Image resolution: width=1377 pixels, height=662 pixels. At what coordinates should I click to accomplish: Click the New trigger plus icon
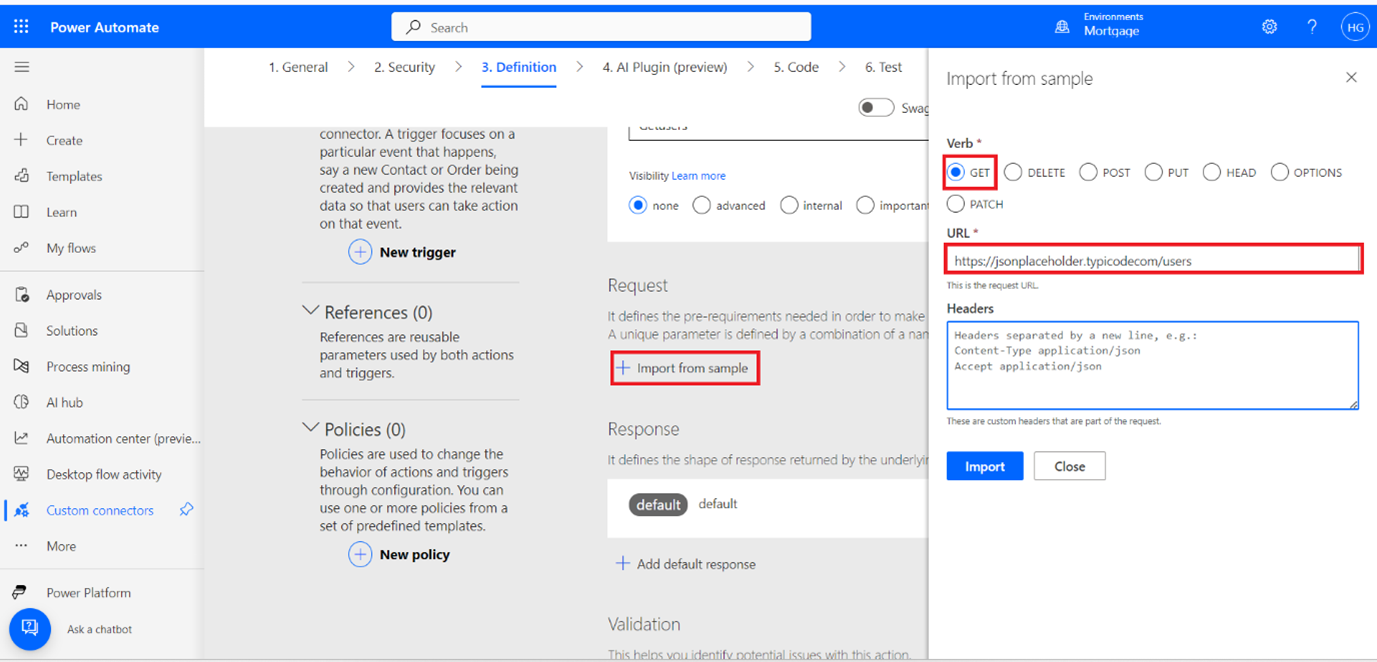(360, 253)
